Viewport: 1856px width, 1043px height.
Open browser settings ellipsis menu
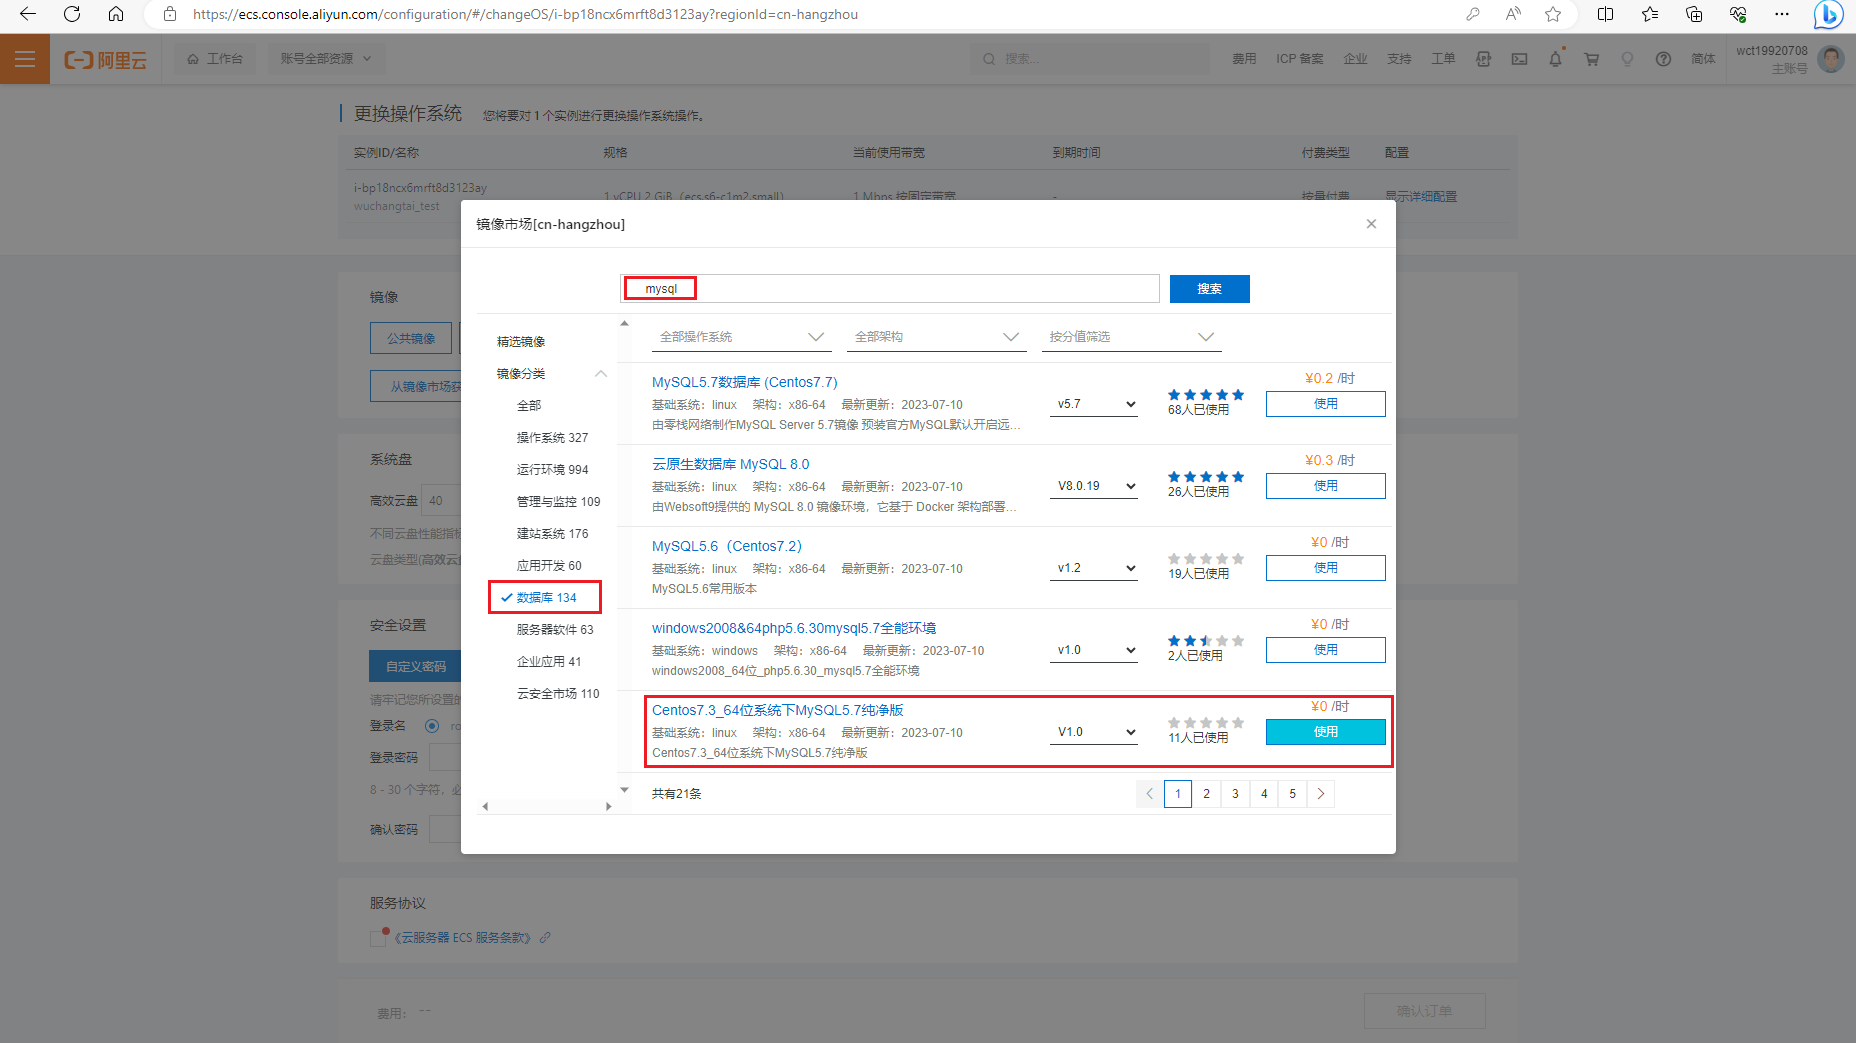click(x=1782, y=14)
